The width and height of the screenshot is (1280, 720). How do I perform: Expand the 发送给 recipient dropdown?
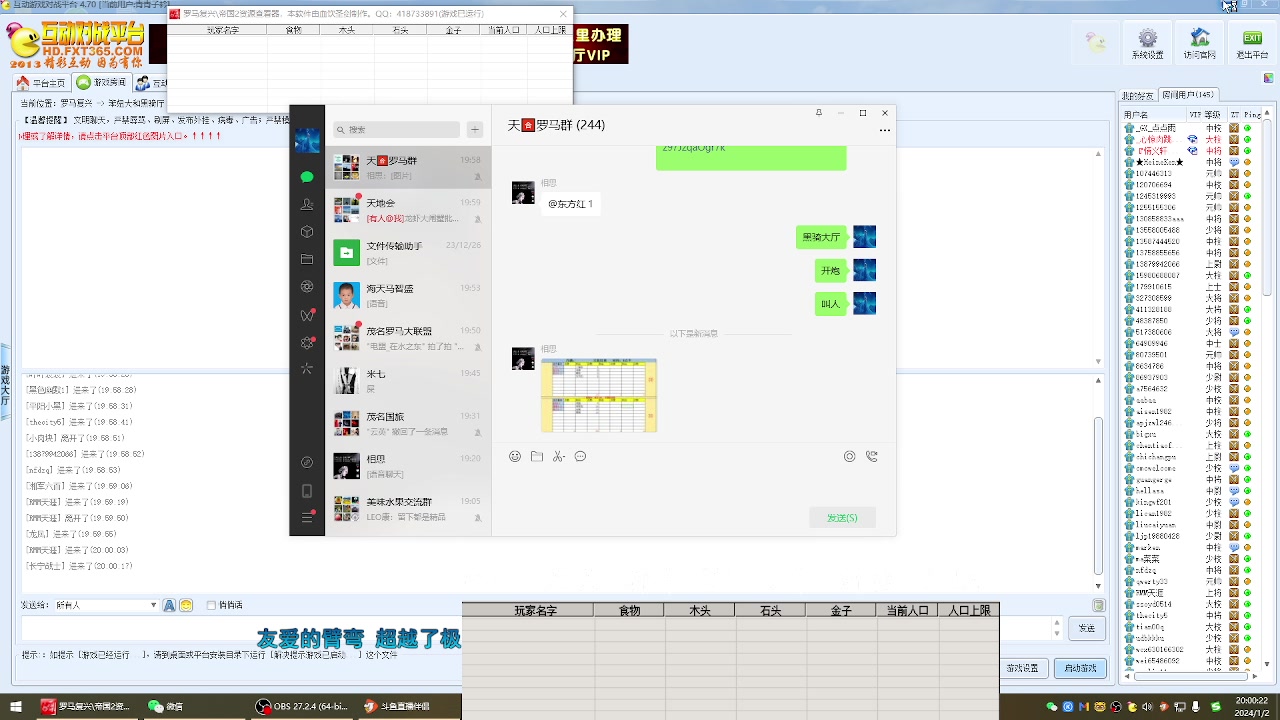pyautogui.click(x=151, y=605)
